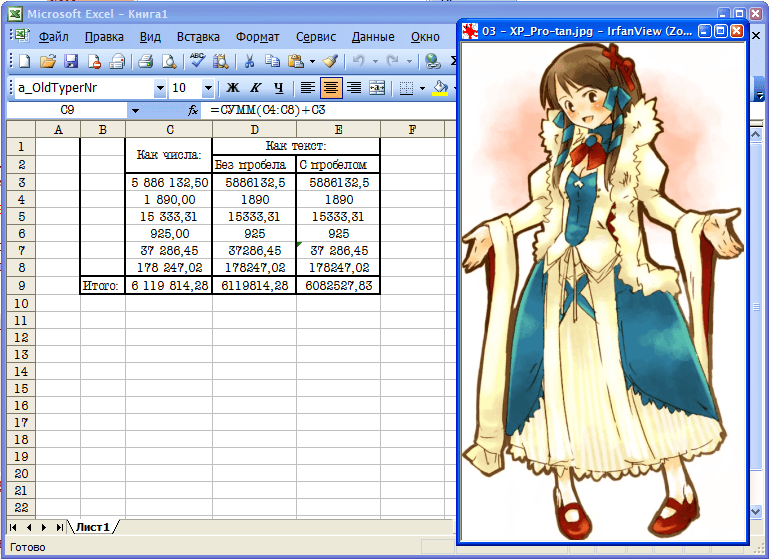Select row 9 header
Screen dimensions: 769x559
point(21,285)
